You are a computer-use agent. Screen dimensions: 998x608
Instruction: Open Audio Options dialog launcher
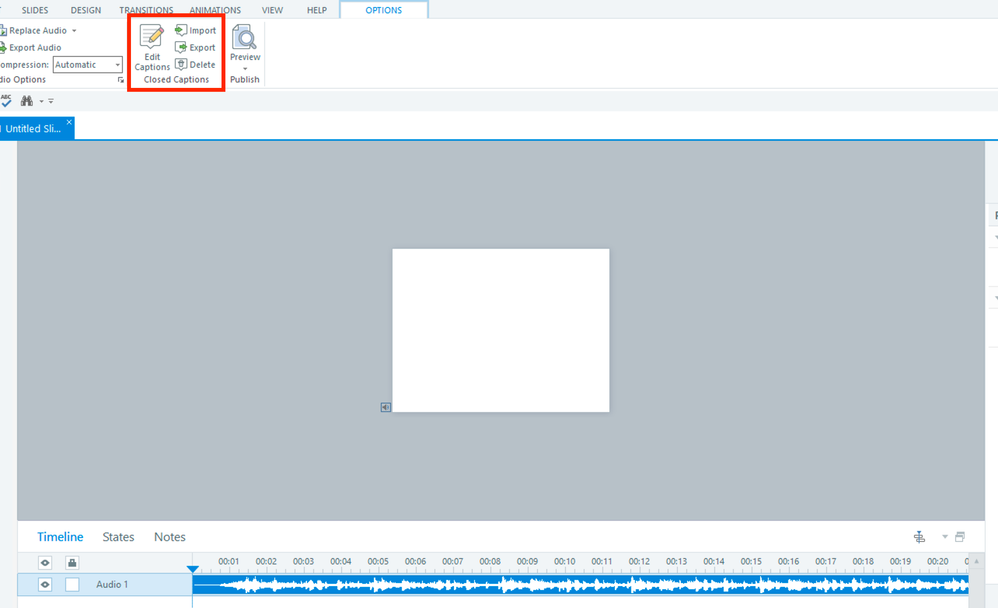tap(120, 80)
